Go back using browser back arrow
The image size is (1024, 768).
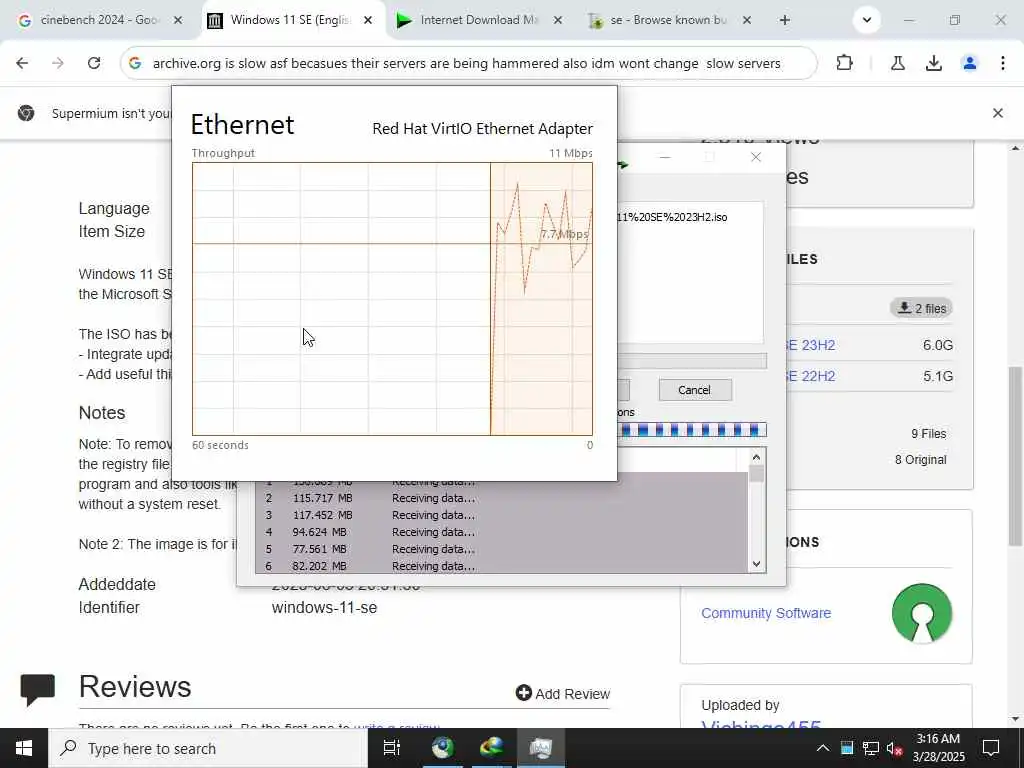[22, 63]
